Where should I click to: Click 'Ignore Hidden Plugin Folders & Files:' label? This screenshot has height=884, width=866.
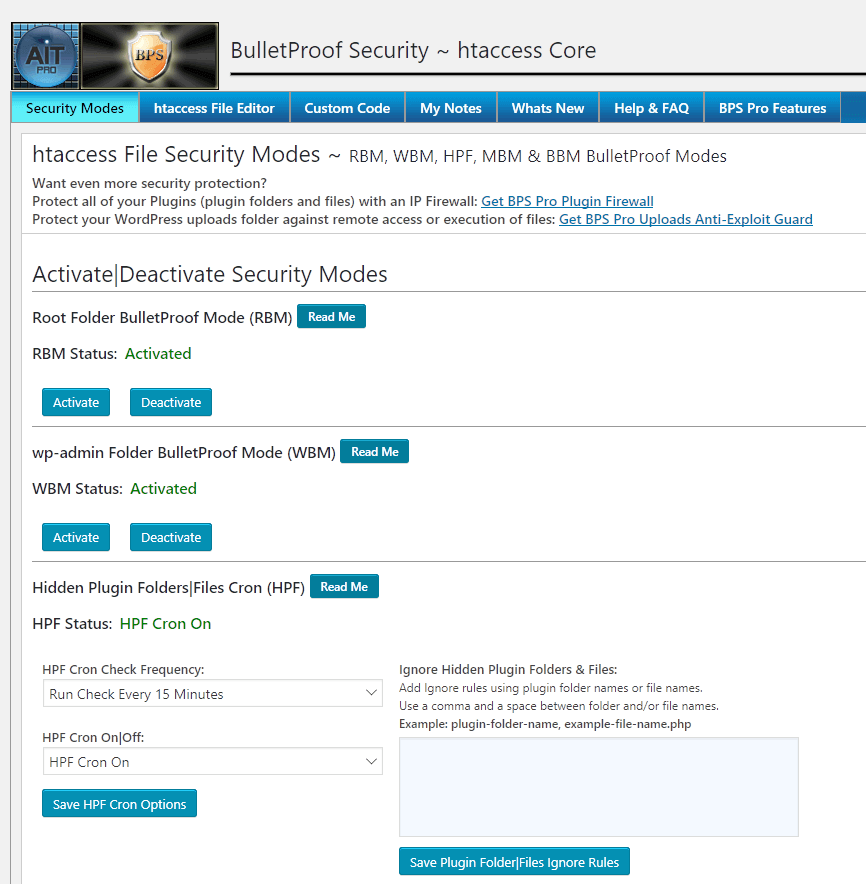click(508, 669)
